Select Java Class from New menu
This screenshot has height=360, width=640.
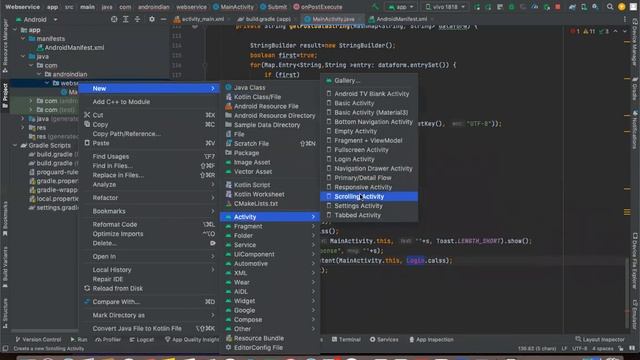tap(270, 87)
